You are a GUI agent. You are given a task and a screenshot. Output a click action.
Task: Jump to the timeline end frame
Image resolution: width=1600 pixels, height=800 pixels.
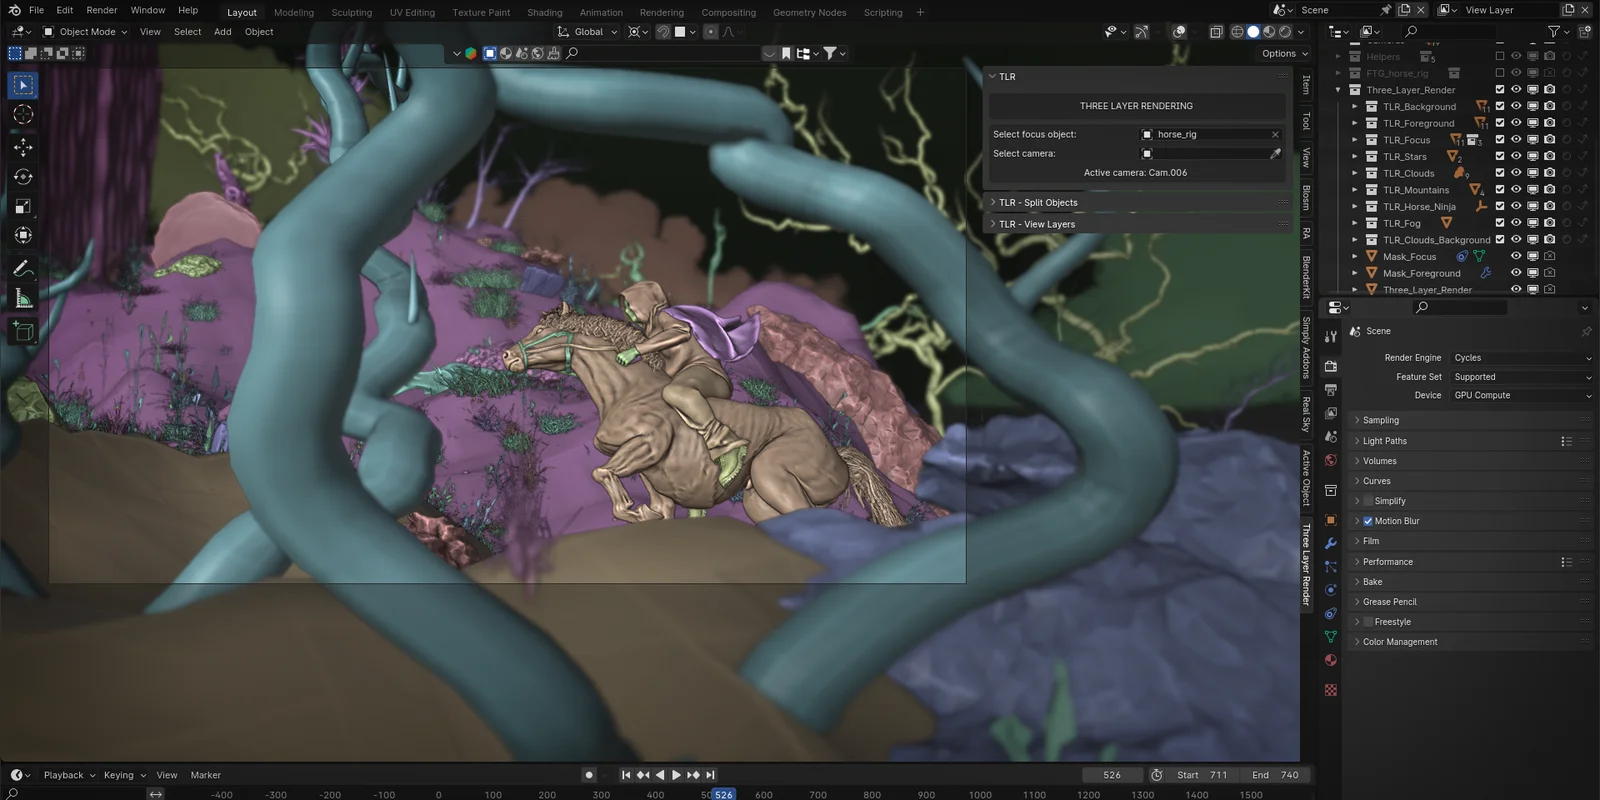pyautogui.click(x=710, y=775)
